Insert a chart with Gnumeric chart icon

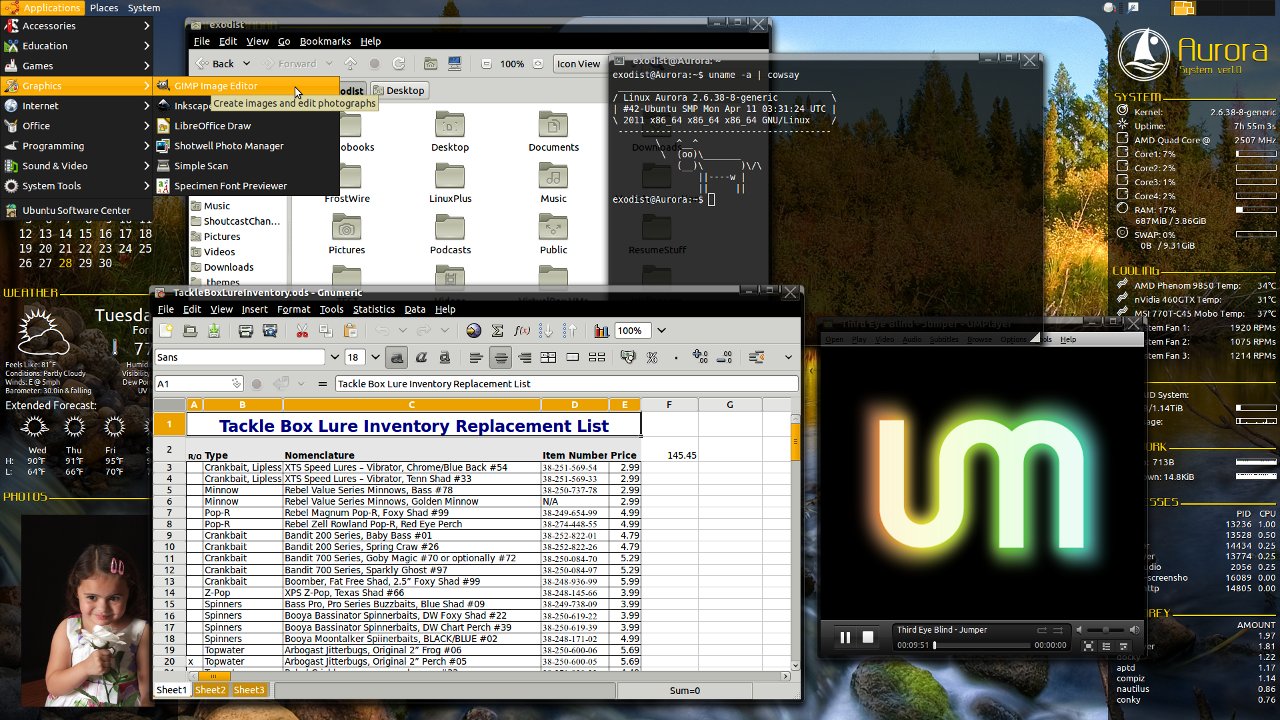602,331
